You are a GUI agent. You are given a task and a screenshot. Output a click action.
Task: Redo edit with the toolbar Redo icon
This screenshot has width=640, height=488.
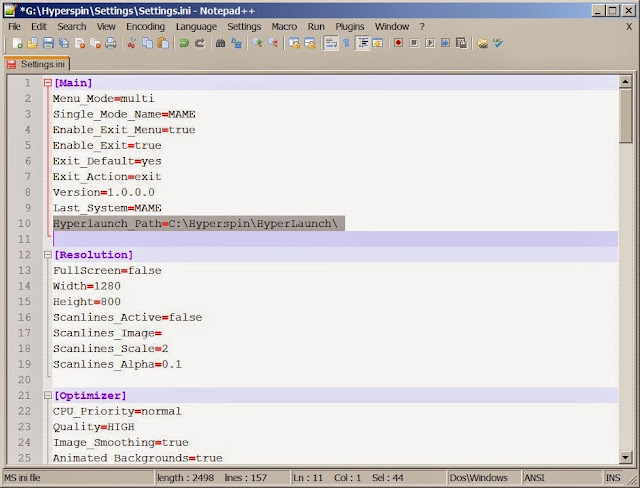(200, 43)
